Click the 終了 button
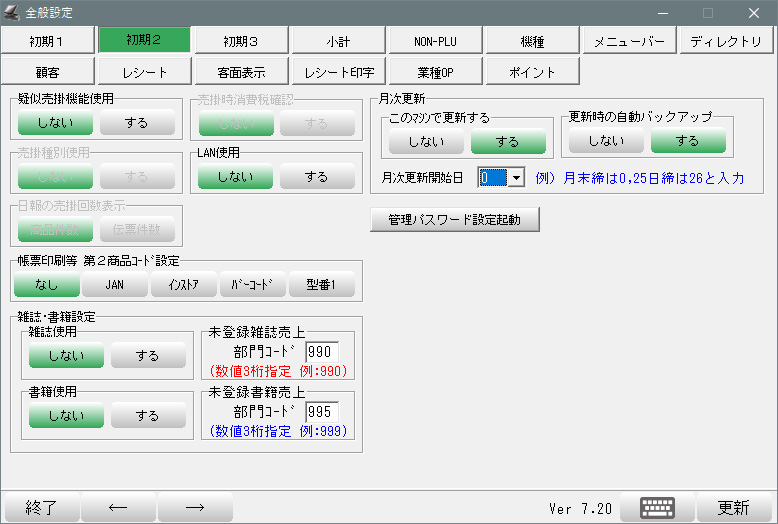Screen dimensions: 778x524 tap(41, 507)
